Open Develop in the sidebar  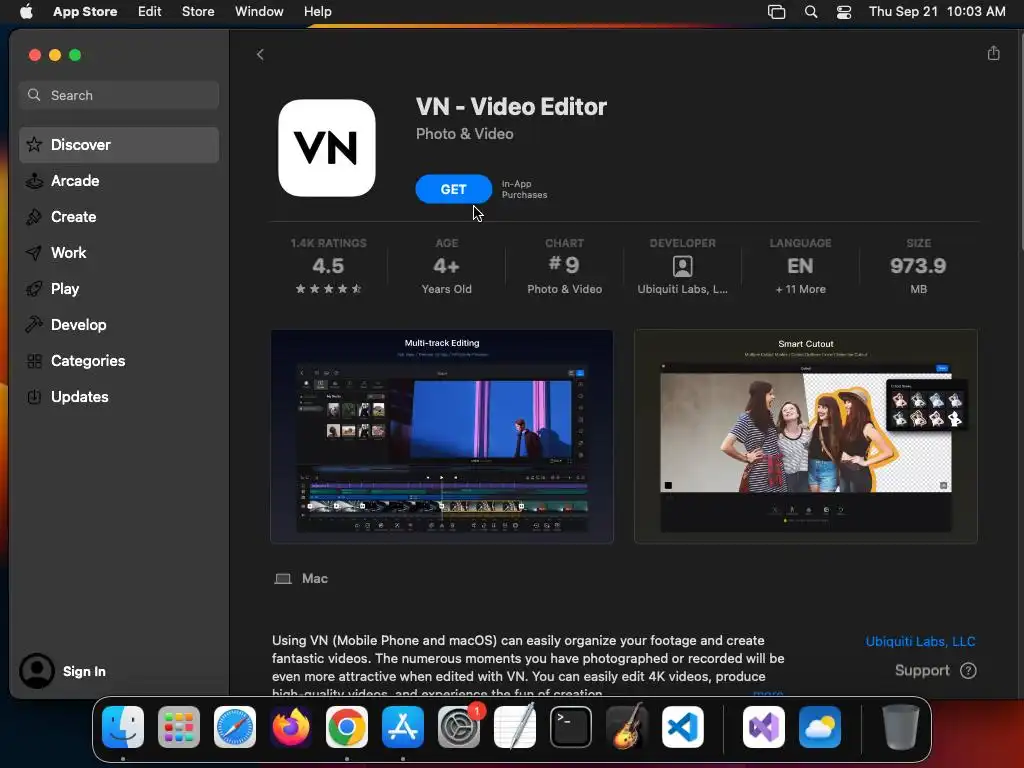click(119, 325)
